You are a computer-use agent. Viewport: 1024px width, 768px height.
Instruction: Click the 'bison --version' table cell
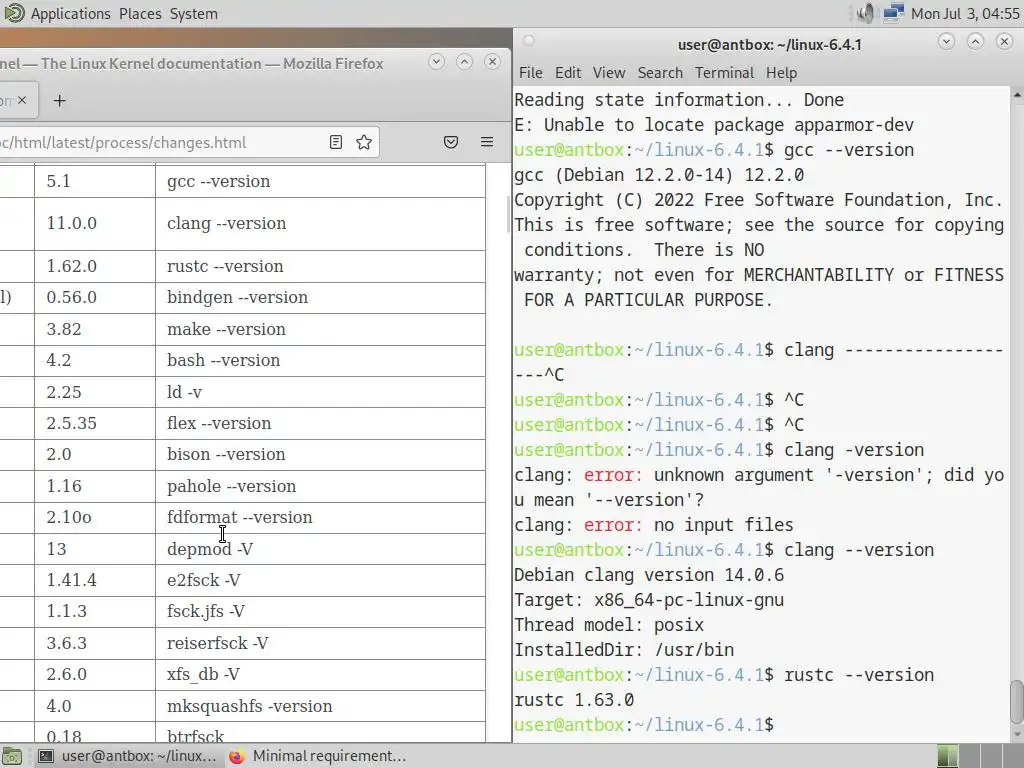pyautogui.click(x=320, y=455)
